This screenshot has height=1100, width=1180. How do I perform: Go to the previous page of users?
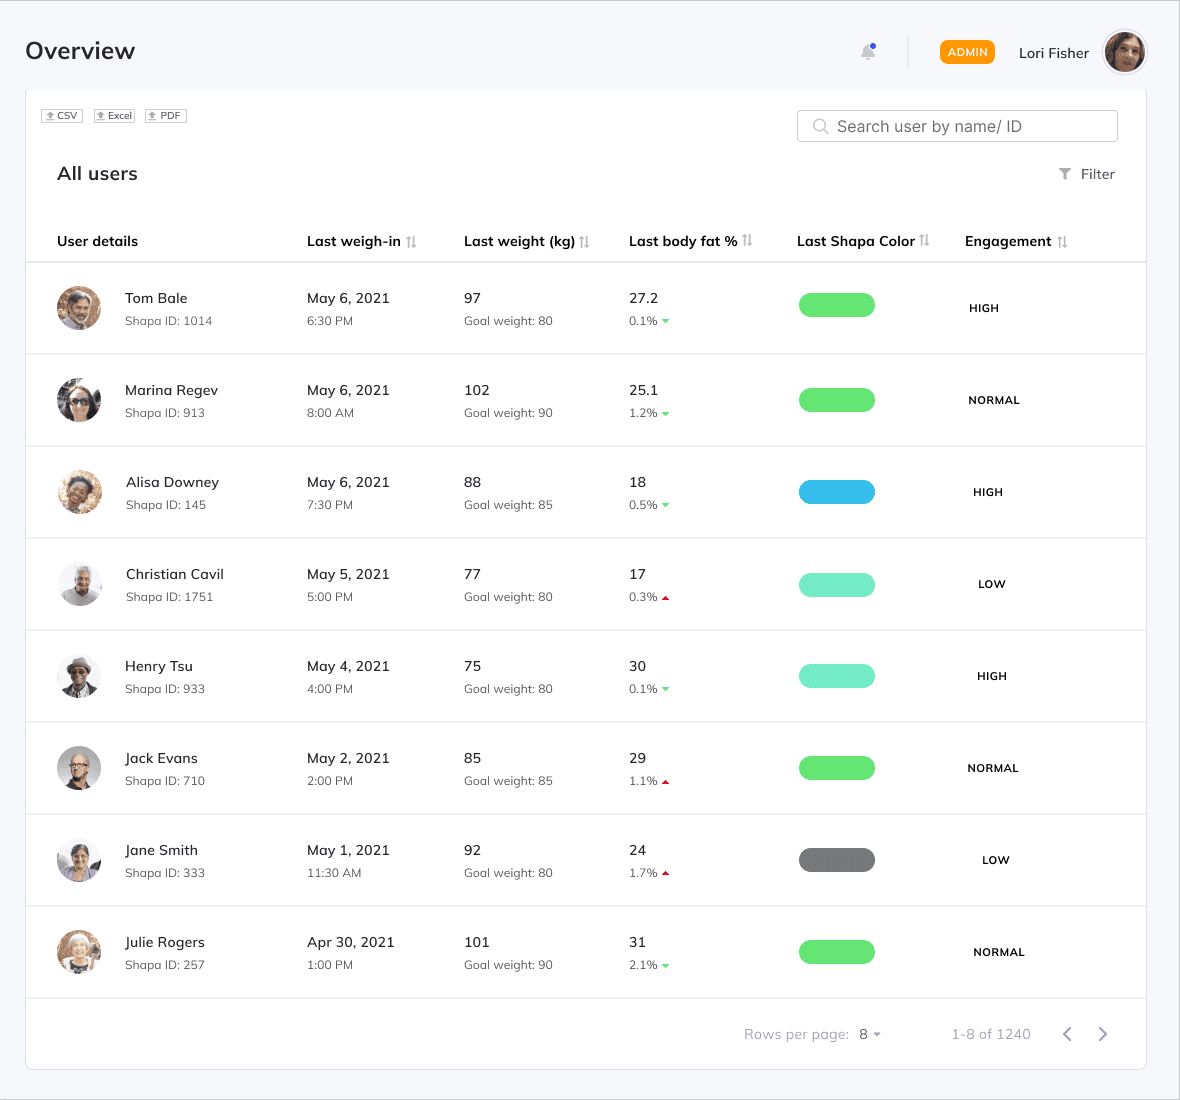1067,1034
